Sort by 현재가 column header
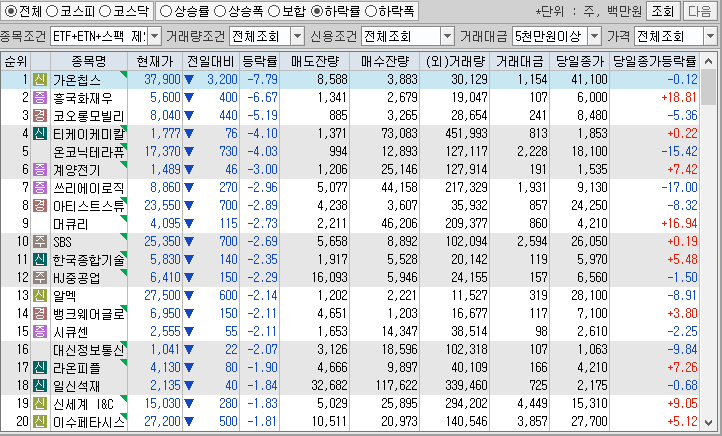This screenshot has height=436, width=722. (x=155, y=61)
